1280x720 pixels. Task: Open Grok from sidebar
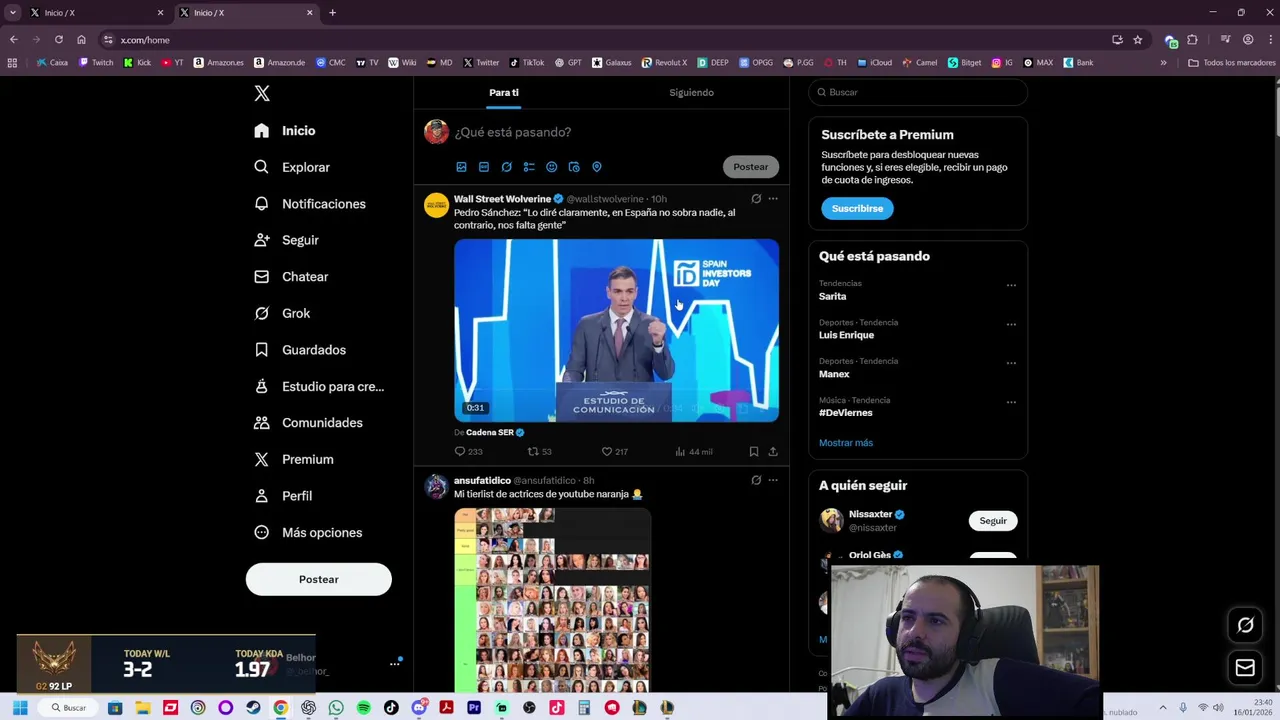coord(282,313)
